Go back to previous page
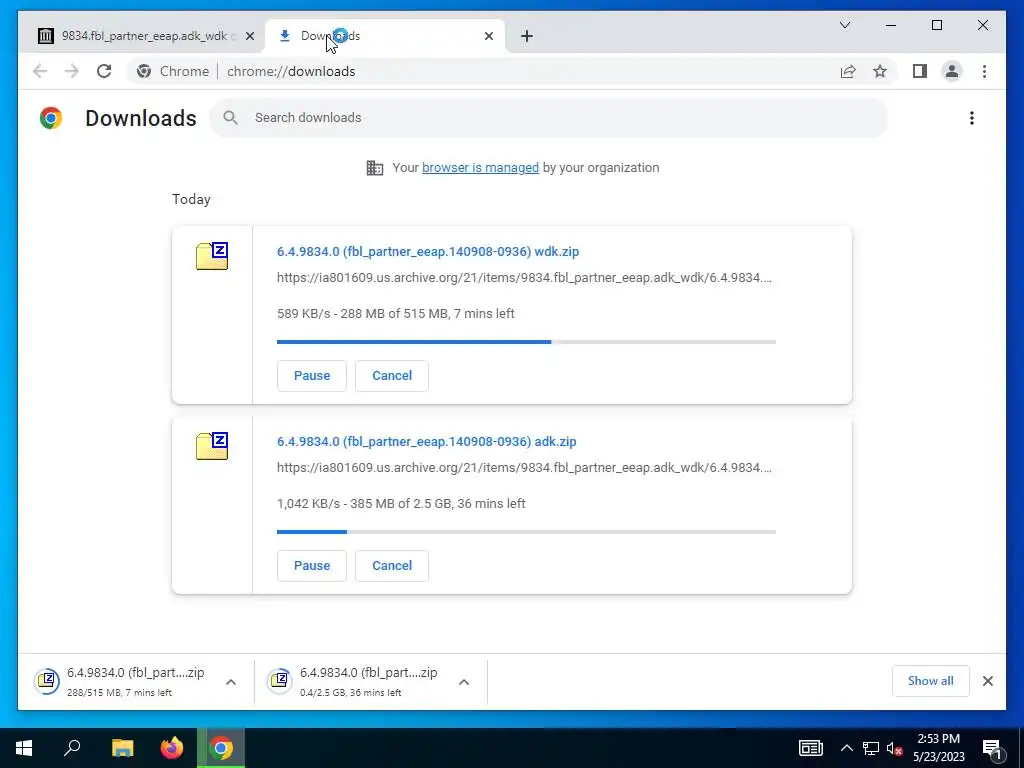Image resolution: width=1024 pixels, height=768 pixels. coord(40,71)
